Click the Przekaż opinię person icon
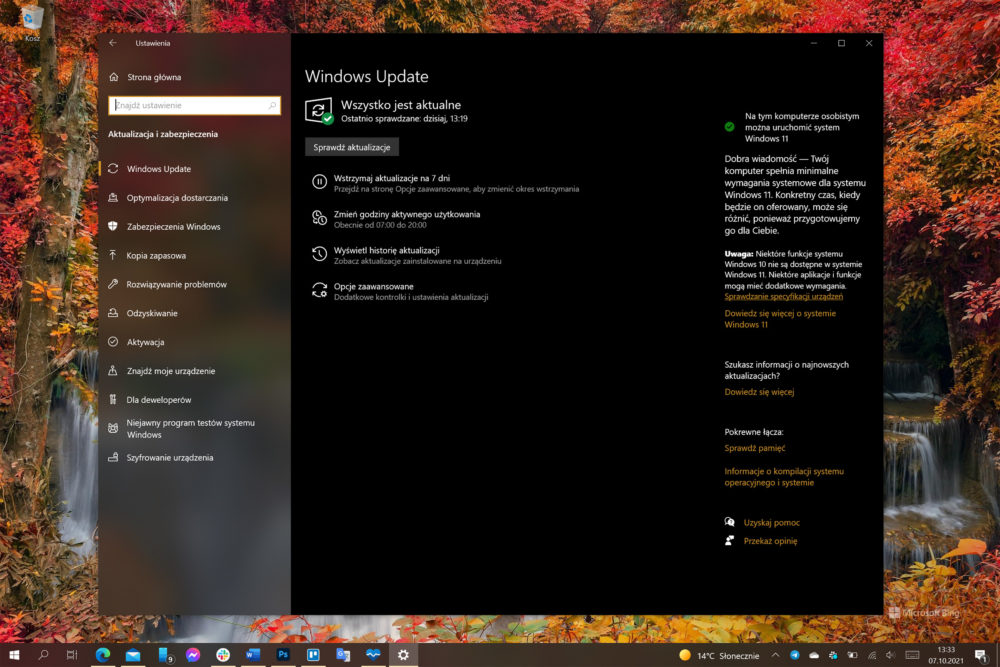1000x667 pixels. [x=730, y=541]
